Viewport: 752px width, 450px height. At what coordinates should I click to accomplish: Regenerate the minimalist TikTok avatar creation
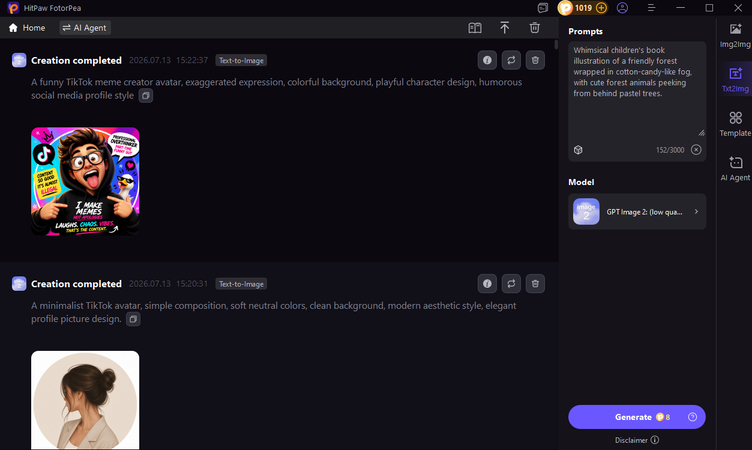point(511,284)
